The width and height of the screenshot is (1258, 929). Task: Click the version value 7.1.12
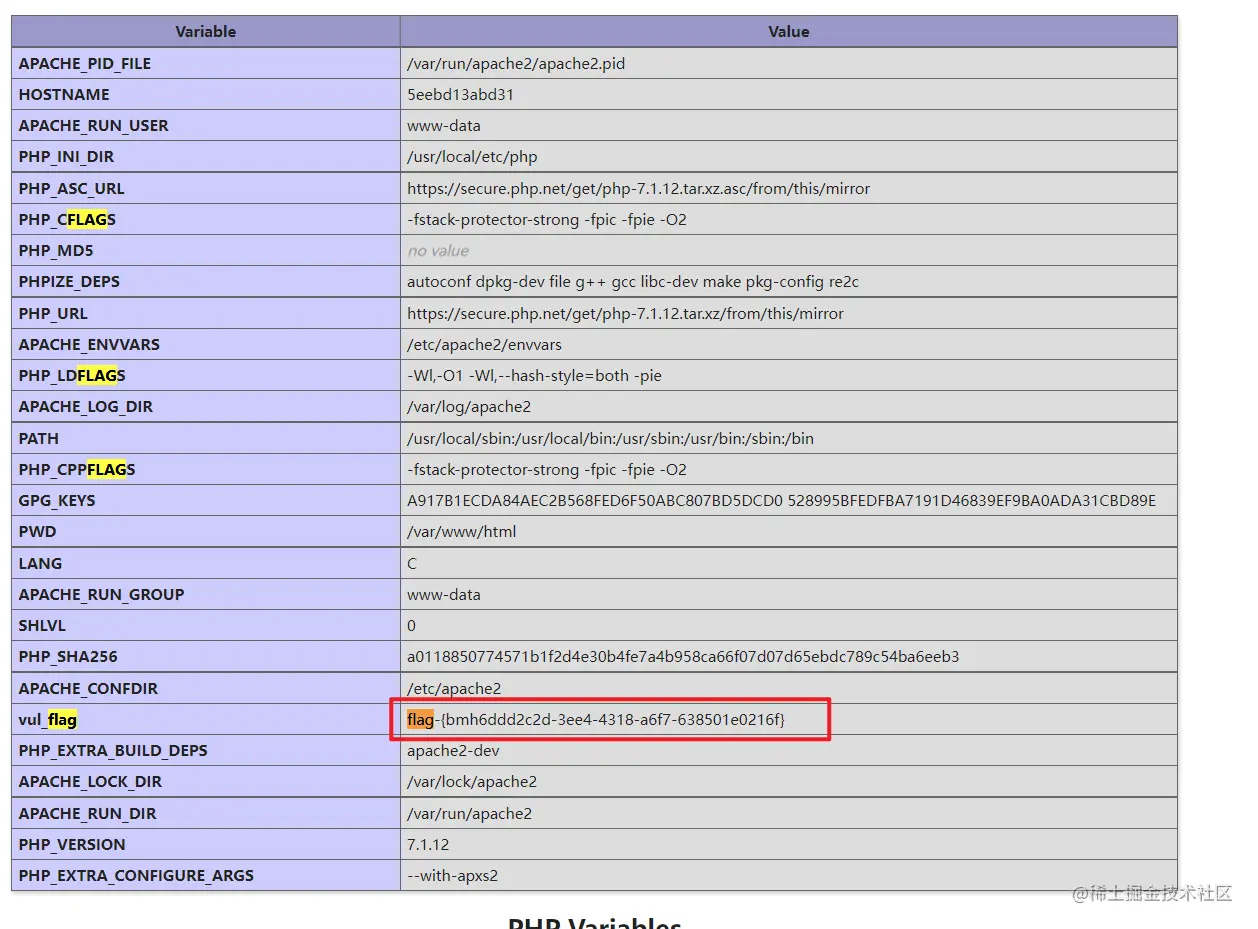coord(428,845)
